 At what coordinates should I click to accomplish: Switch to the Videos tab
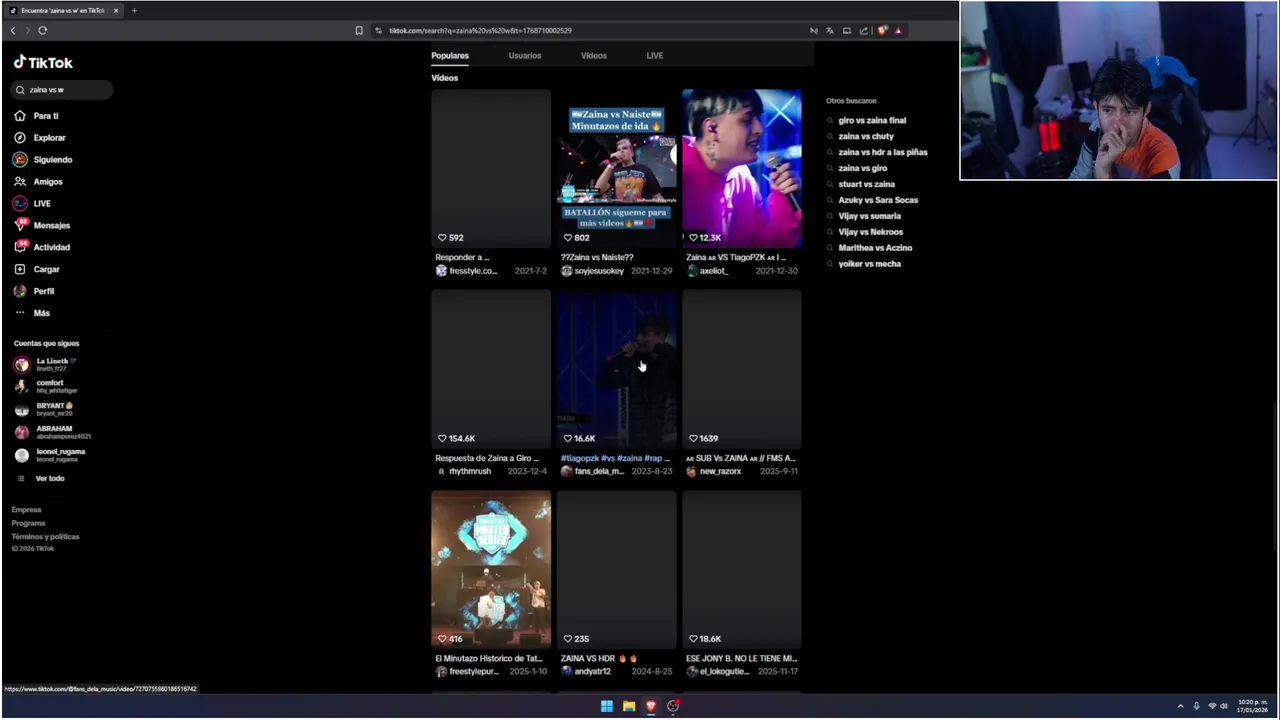click(x=594, y=56)
